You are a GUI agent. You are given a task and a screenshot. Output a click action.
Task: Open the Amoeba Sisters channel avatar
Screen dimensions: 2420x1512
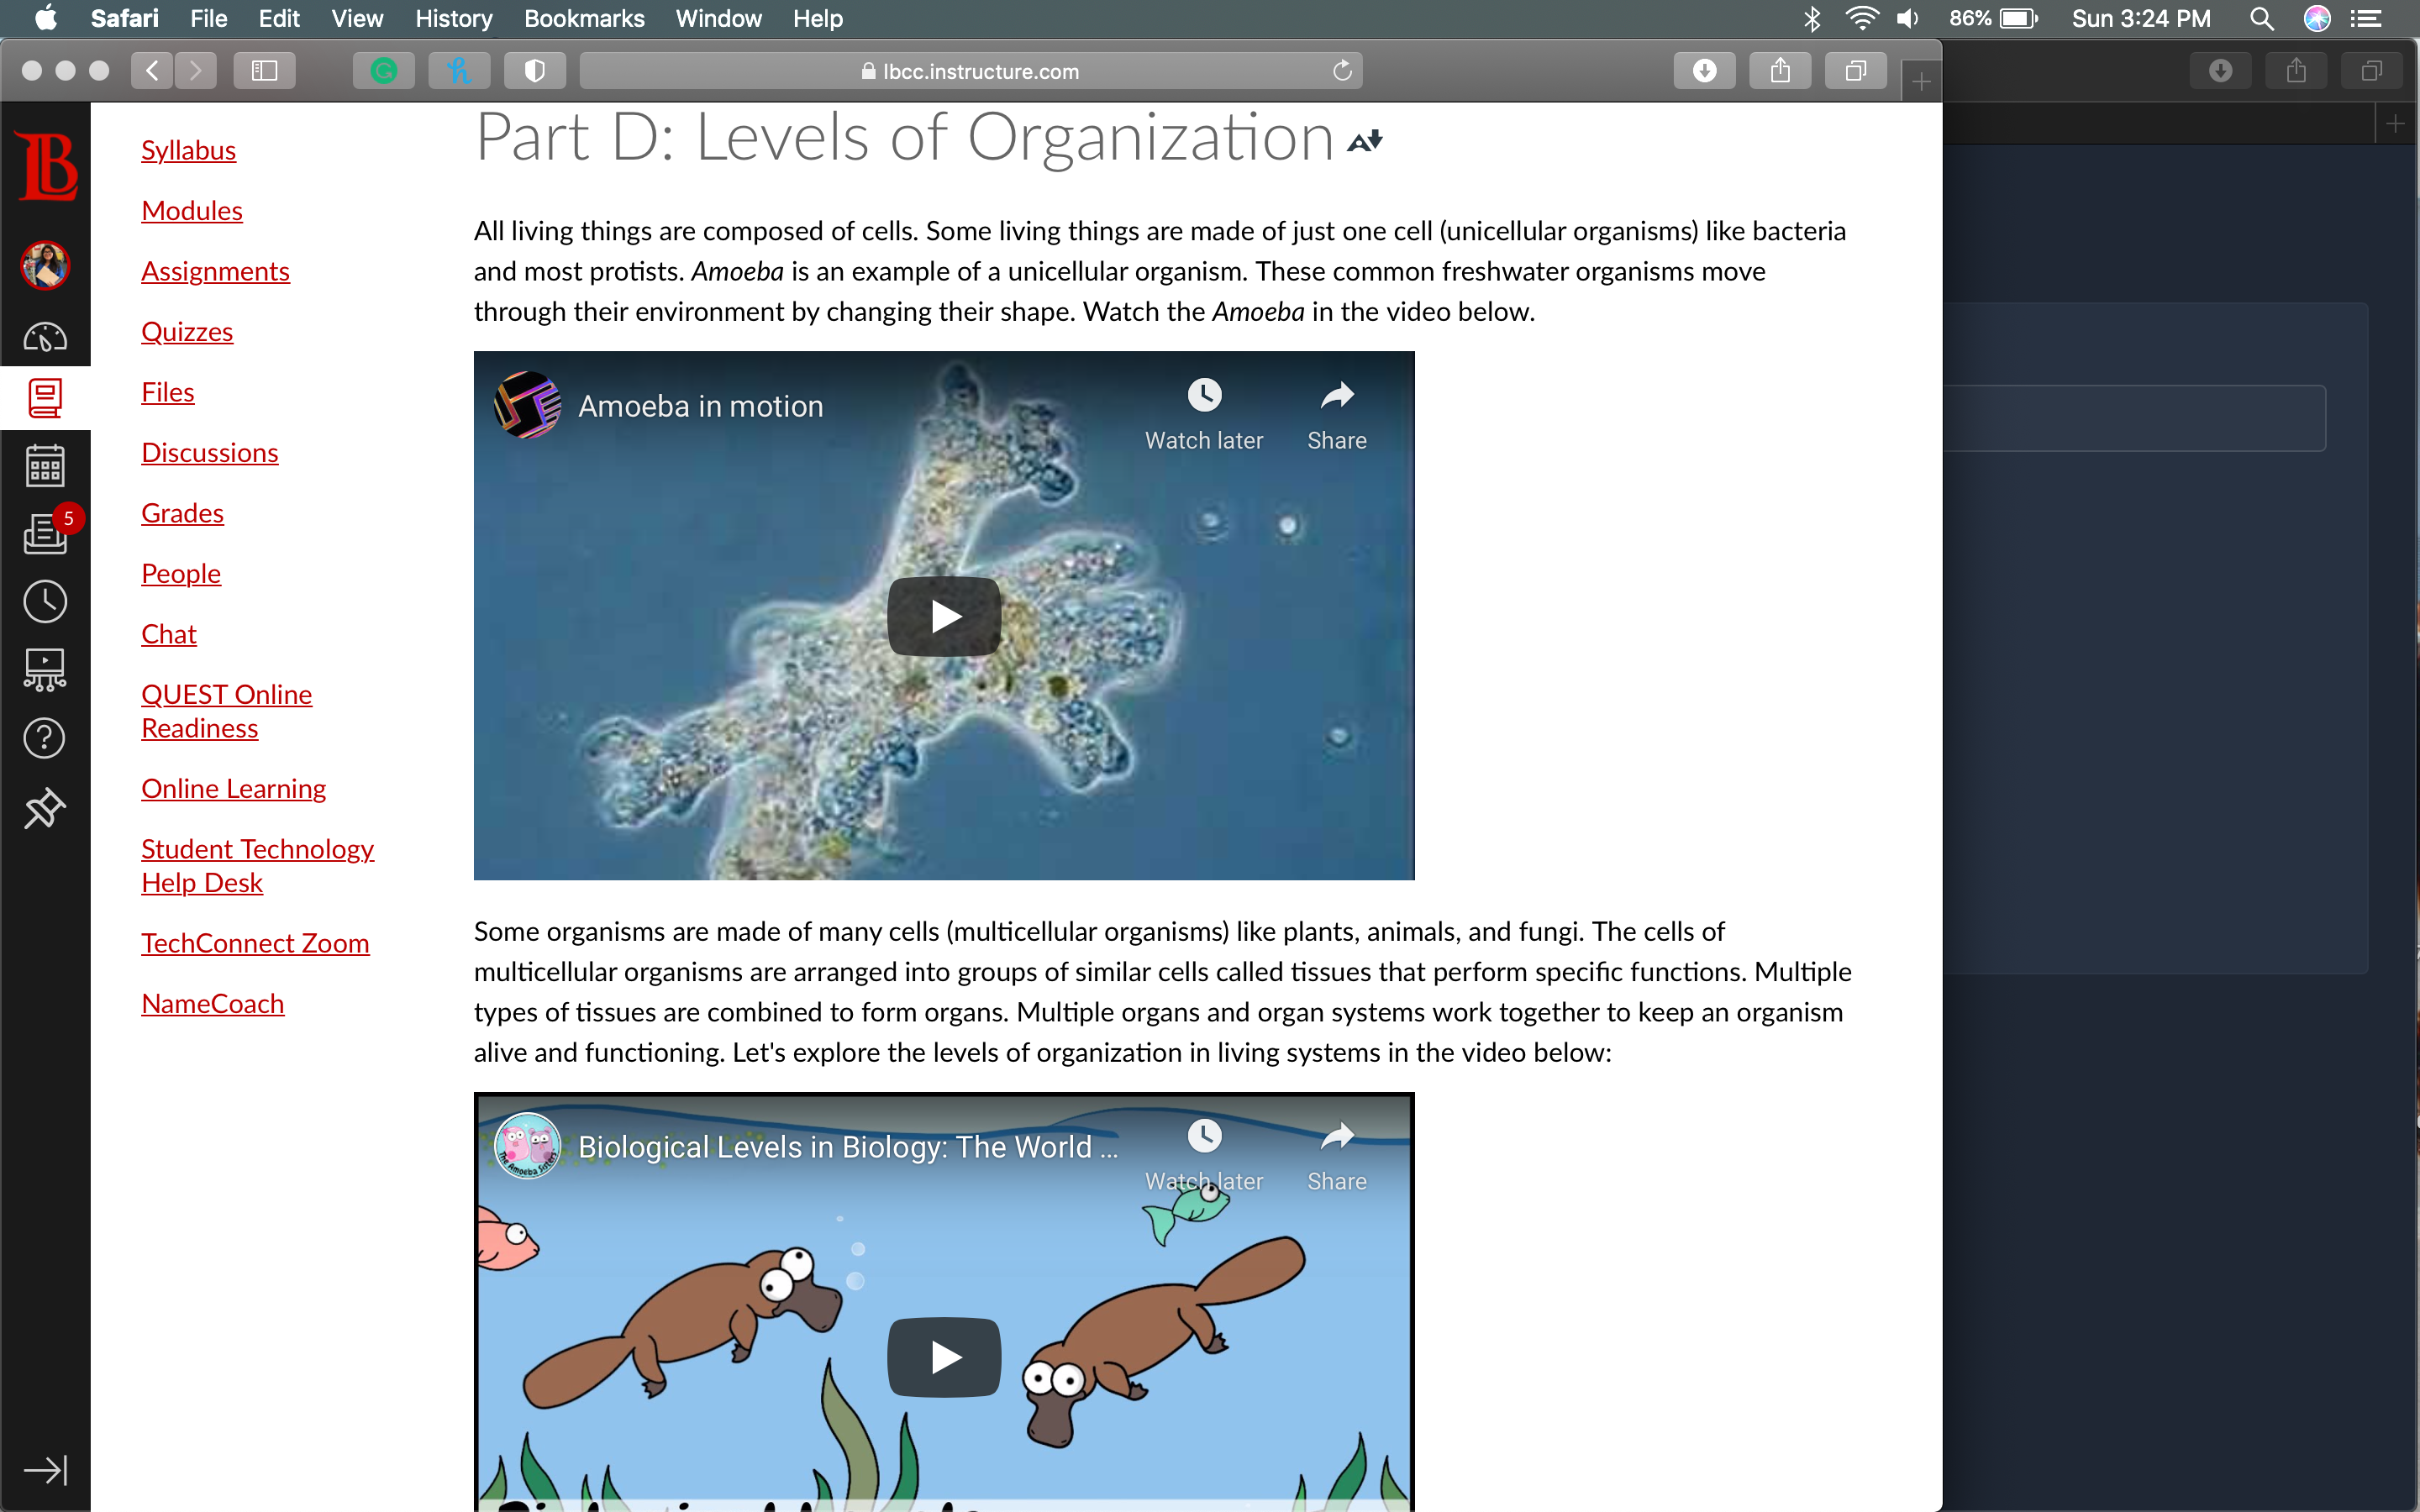(x=527, y=1146)
